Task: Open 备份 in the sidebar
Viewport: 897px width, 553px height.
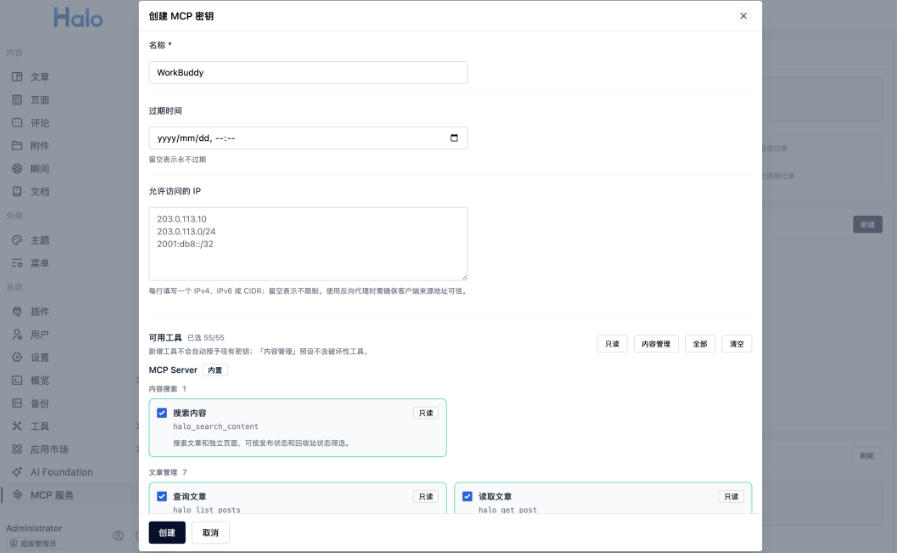Action: click(39, 403)
